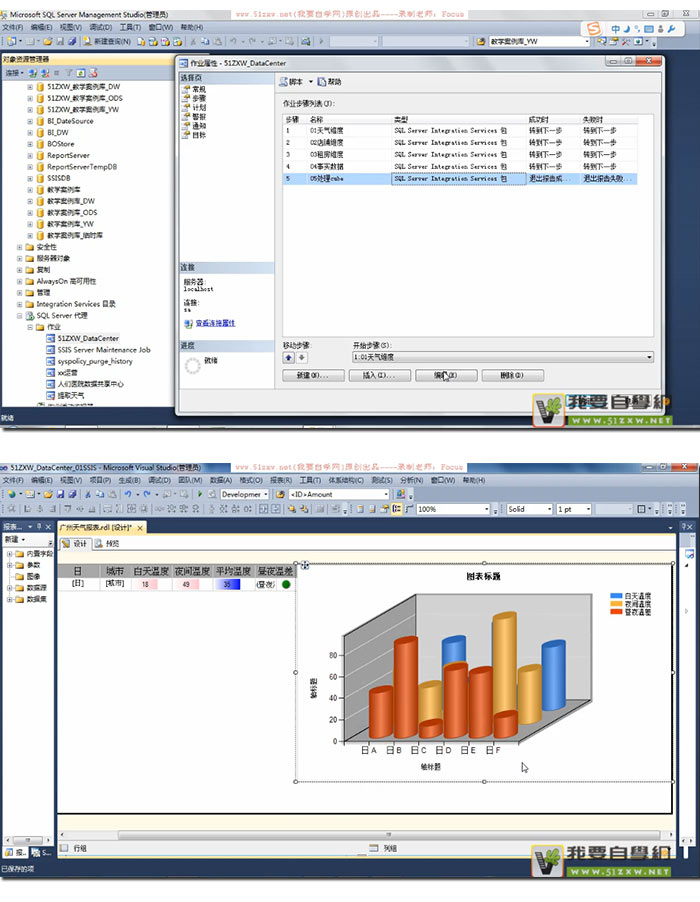700x902 pixels.
Task: Select the BOStore database
Action: click(x=60, y=144)
